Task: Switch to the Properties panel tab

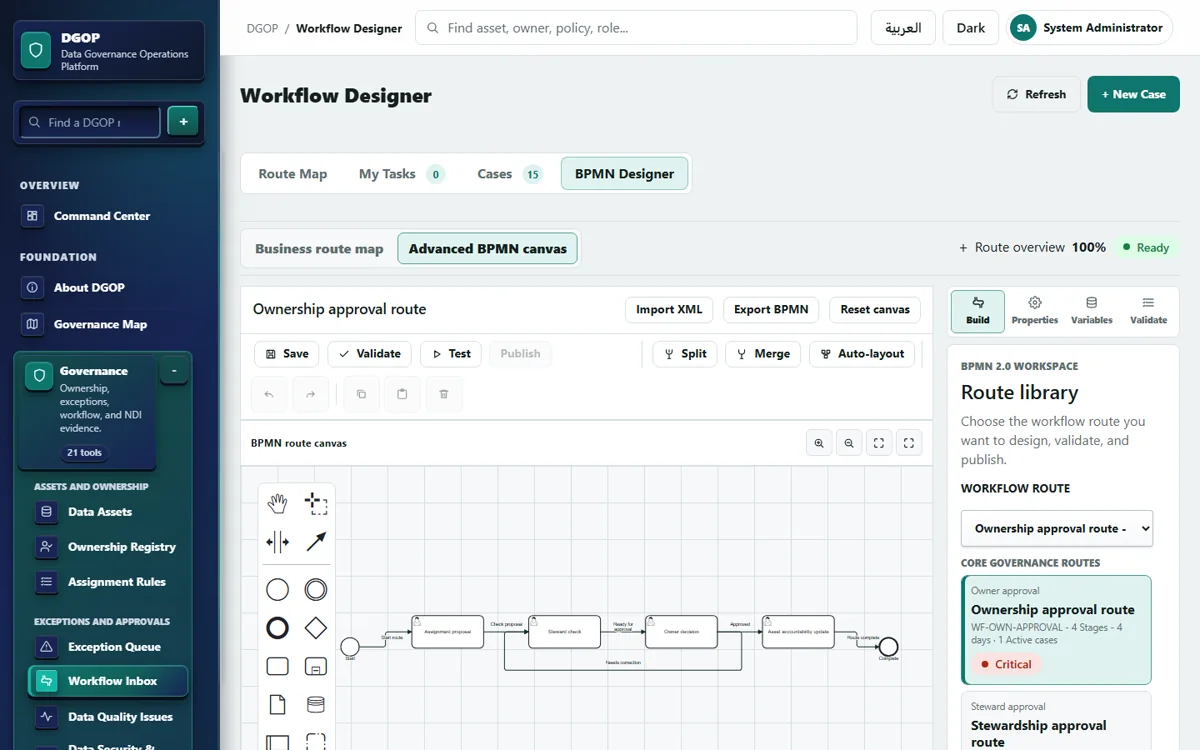Action: [x=1035, y=310]
